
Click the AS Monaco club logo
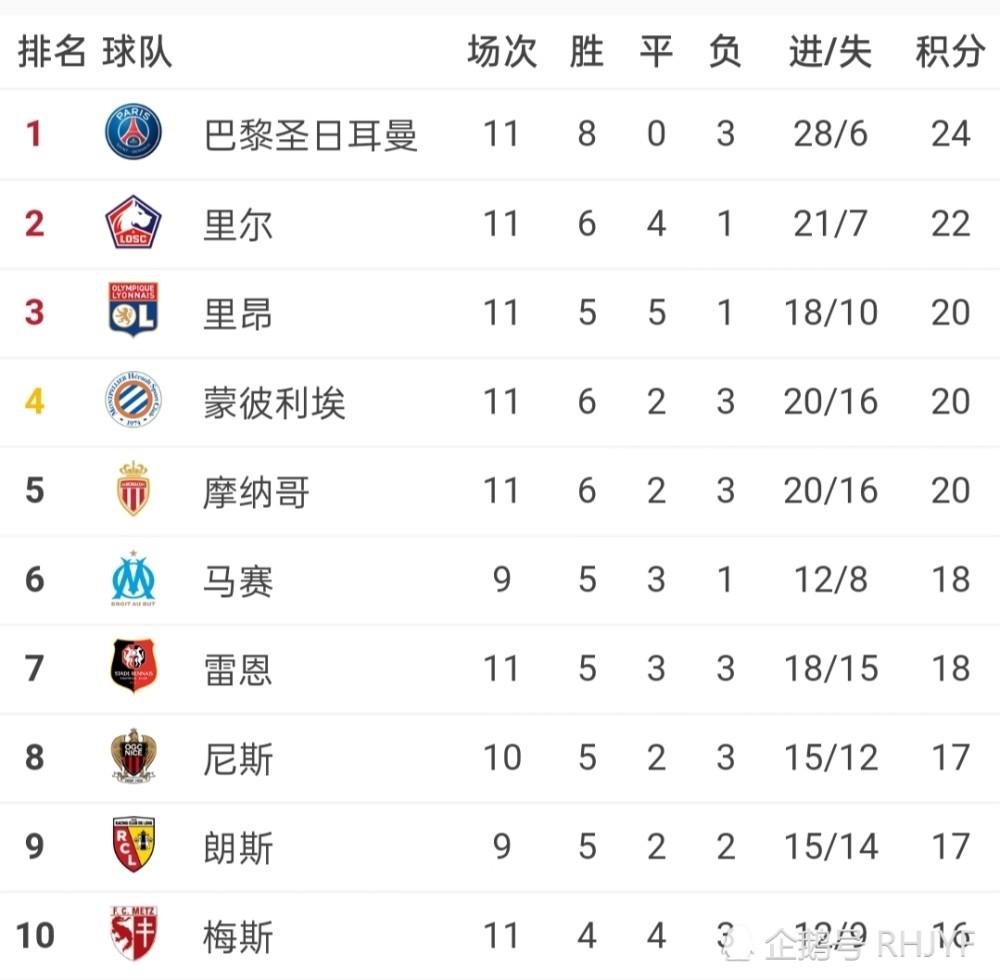coord(133,489)
